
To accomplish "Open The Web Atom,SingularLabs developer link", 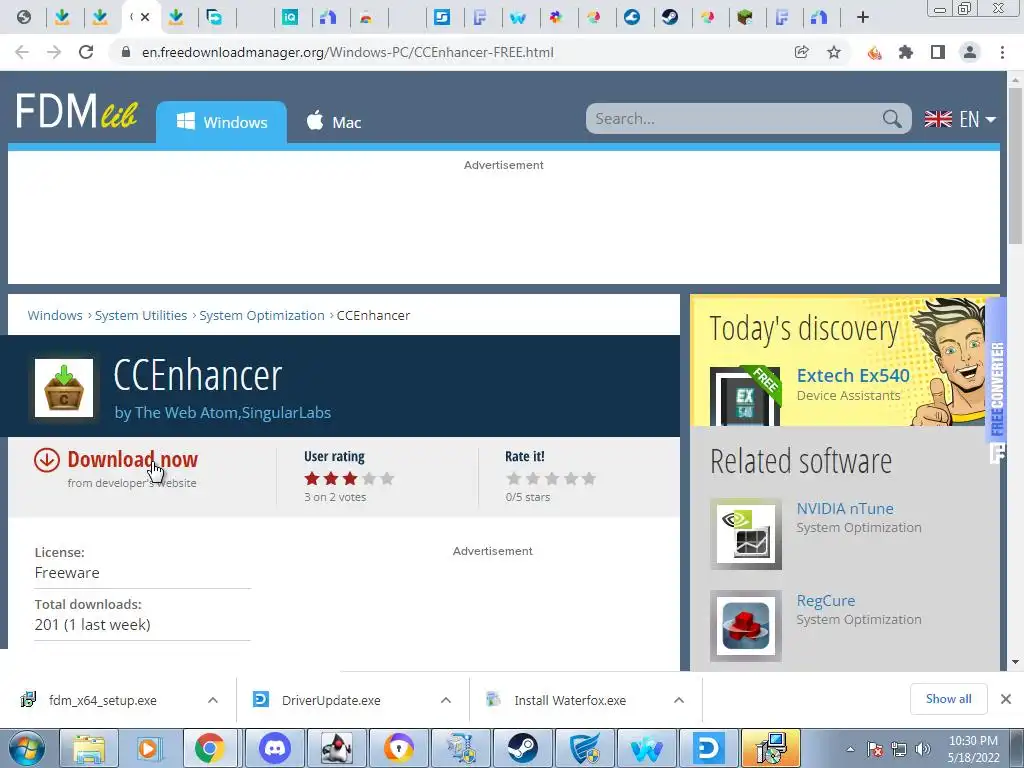I will coord(232,413).
